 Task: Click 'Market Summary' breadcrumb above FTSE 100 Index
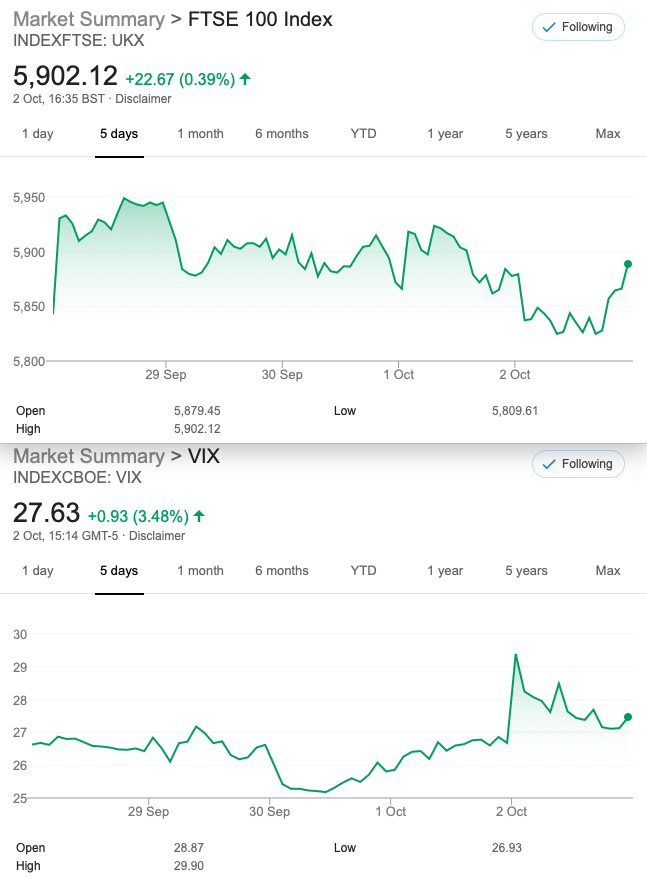point(89,19)
